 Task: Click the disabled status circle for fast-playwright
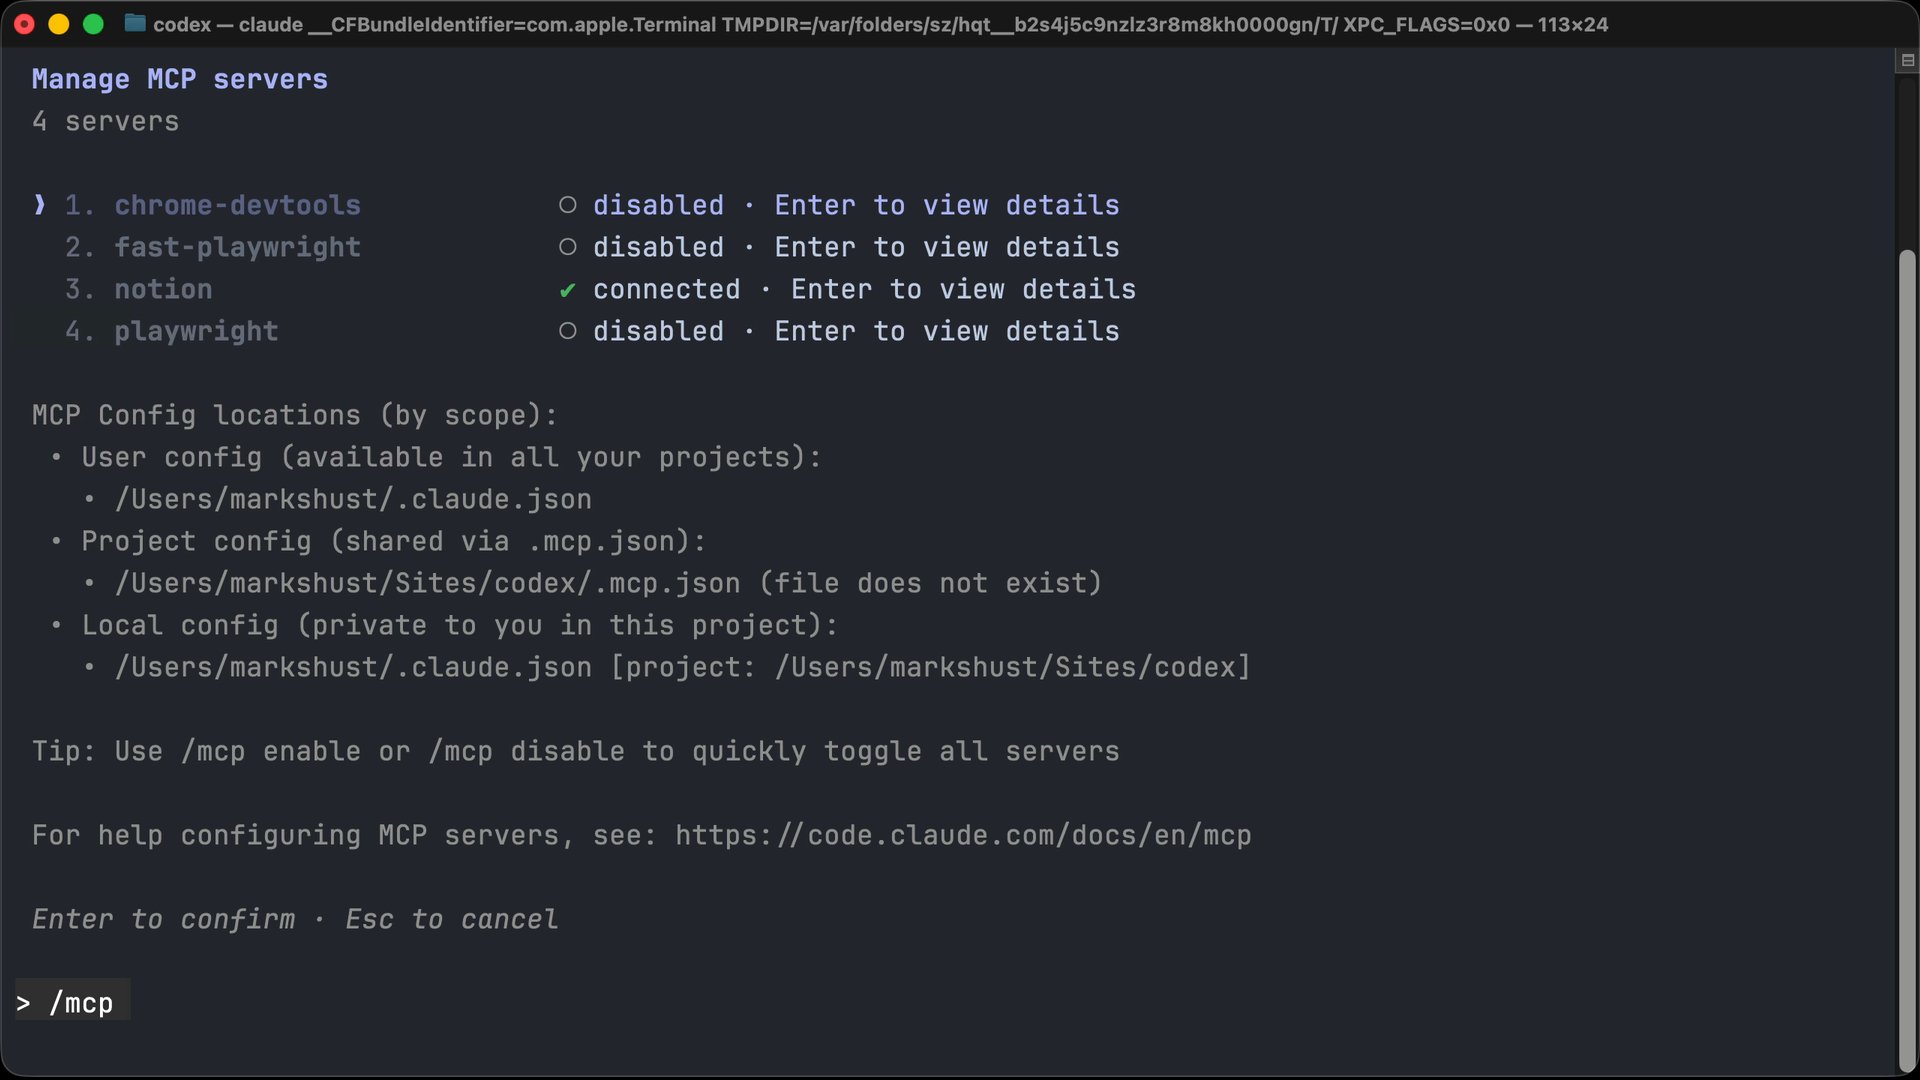point(567,247)
